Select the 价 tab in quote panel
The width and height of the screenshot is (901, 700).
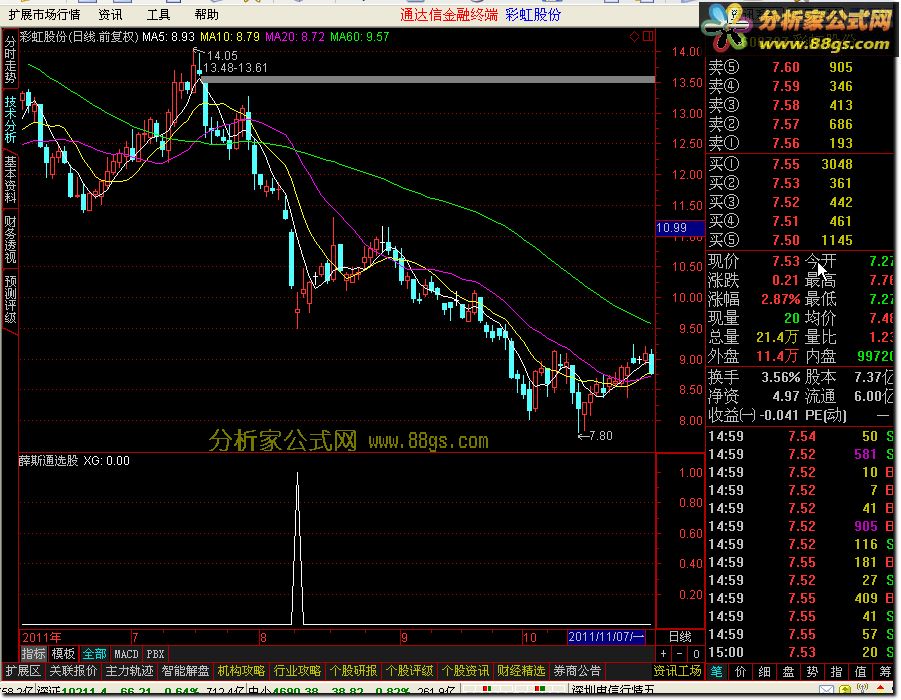740,671
